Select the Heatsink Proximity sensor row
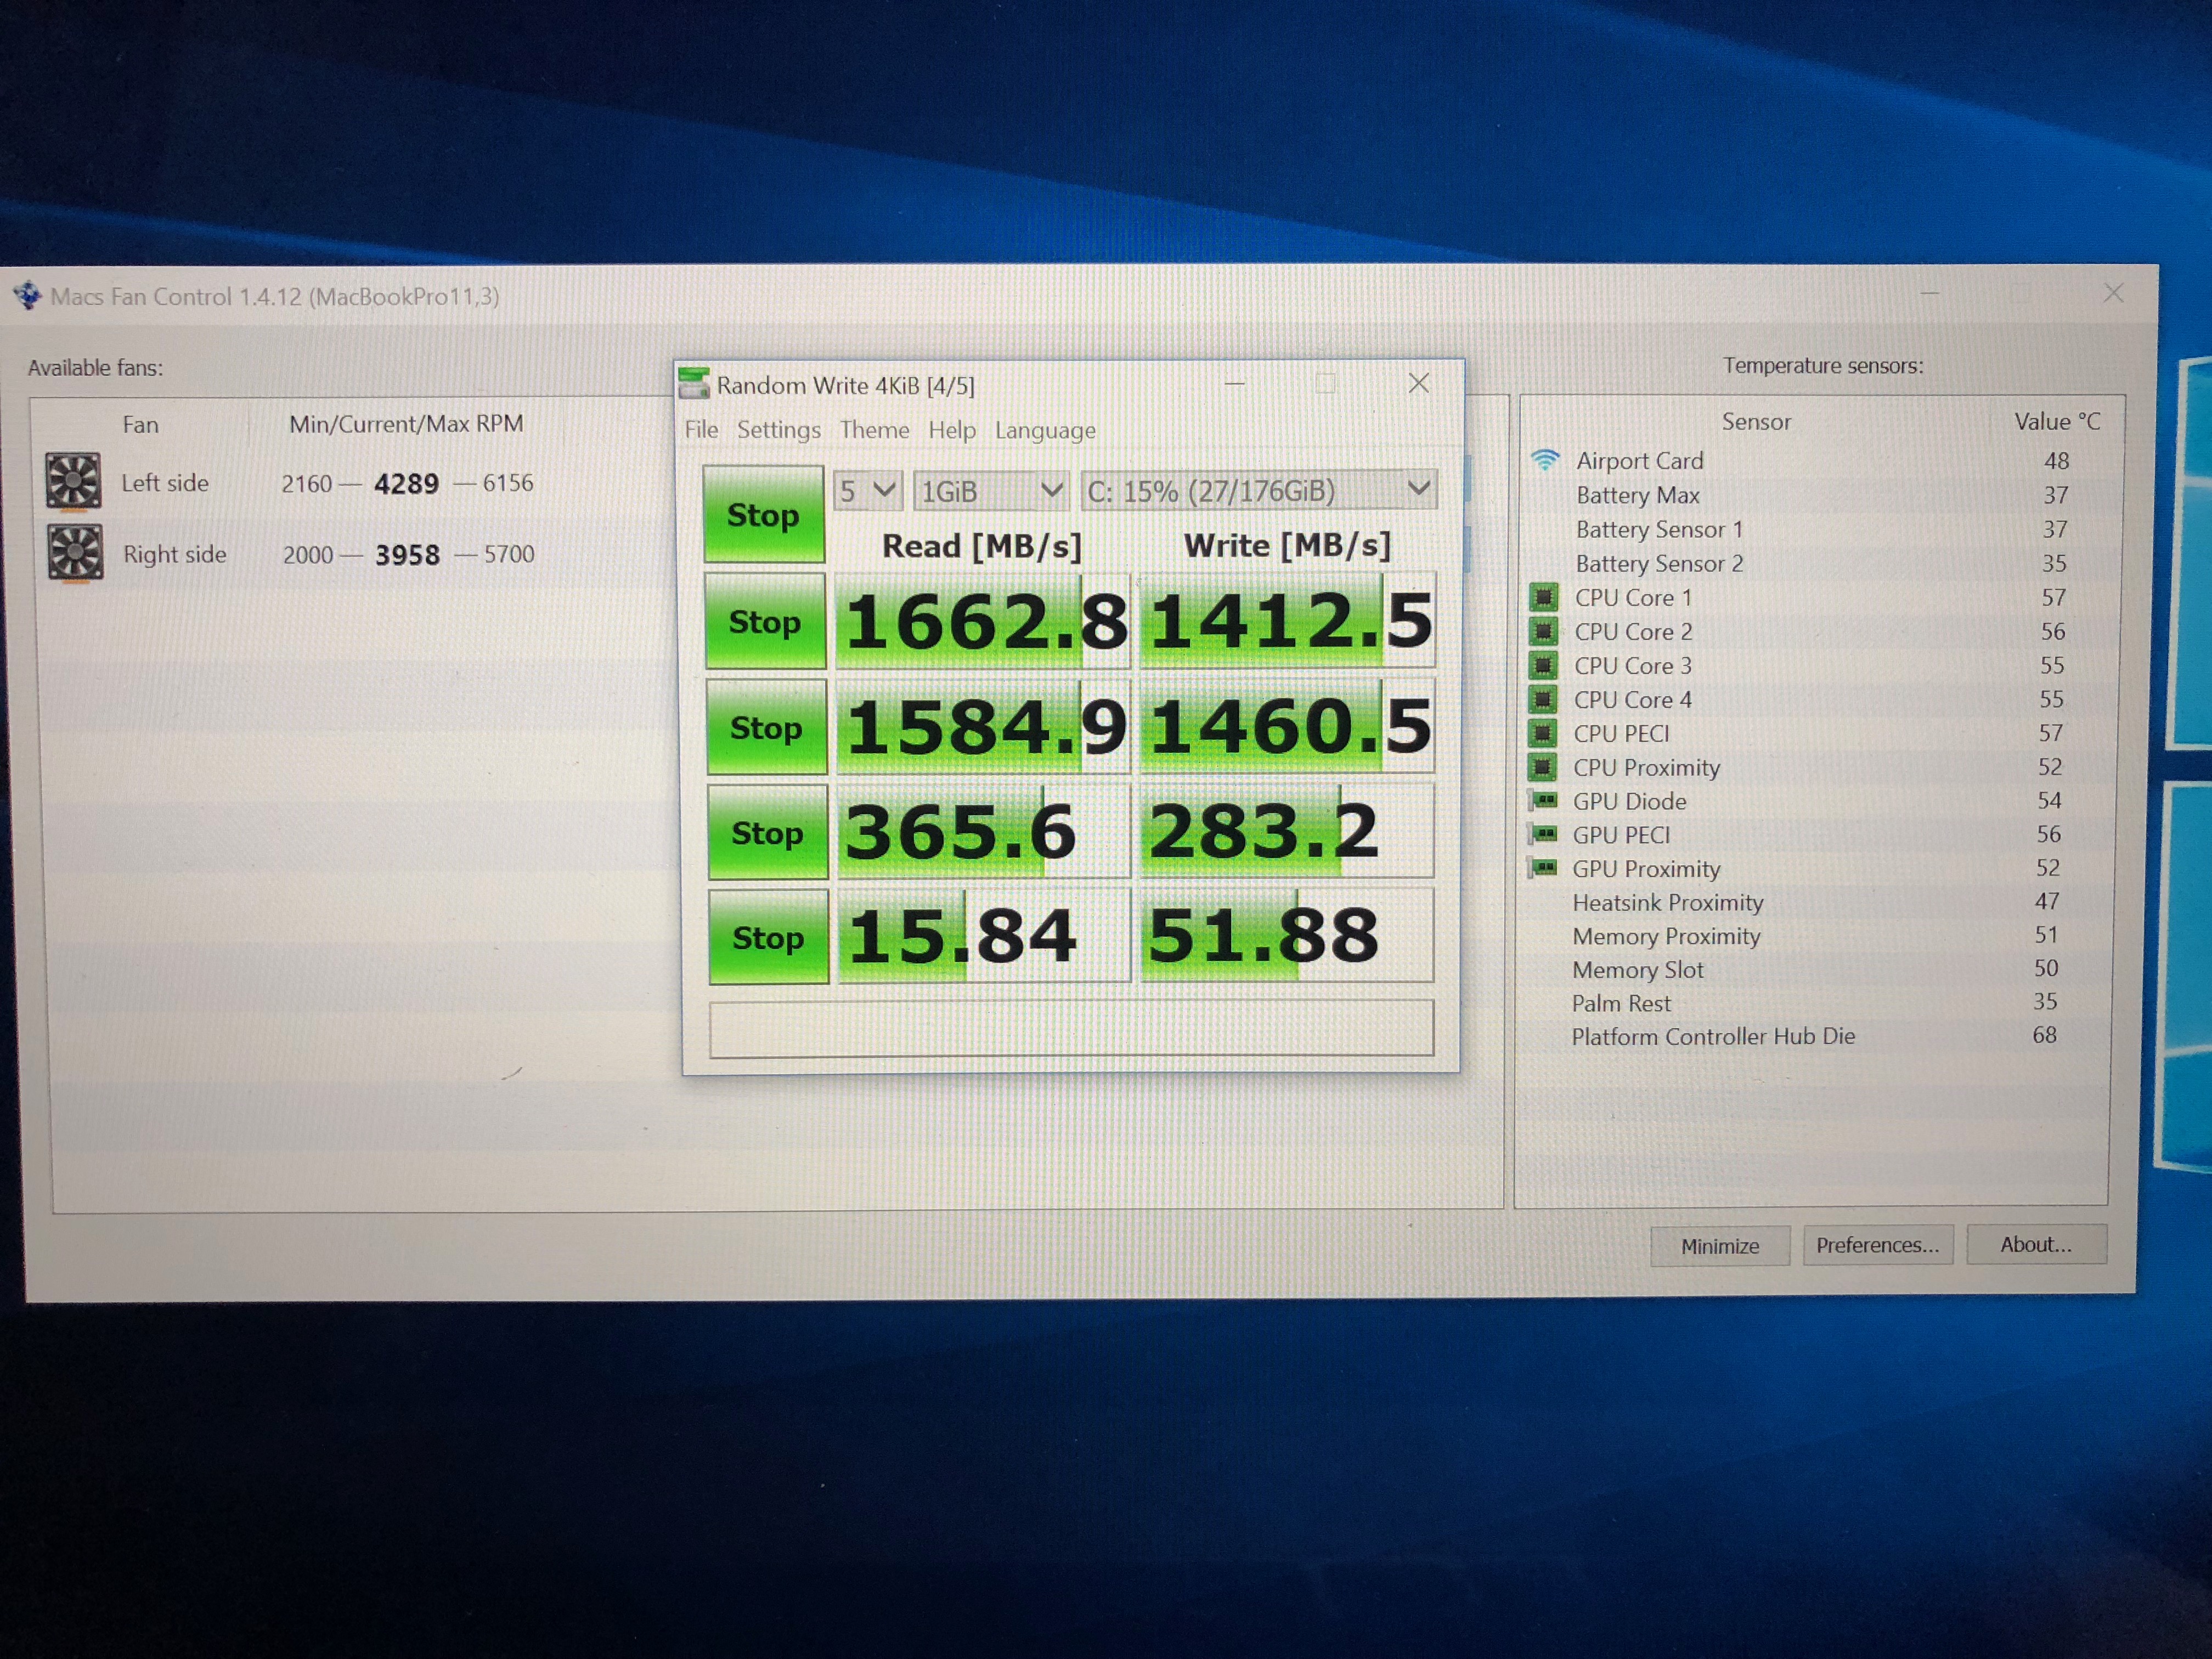The height and width of the screenshot is (1659, 2212). (x=1815, y=902)
